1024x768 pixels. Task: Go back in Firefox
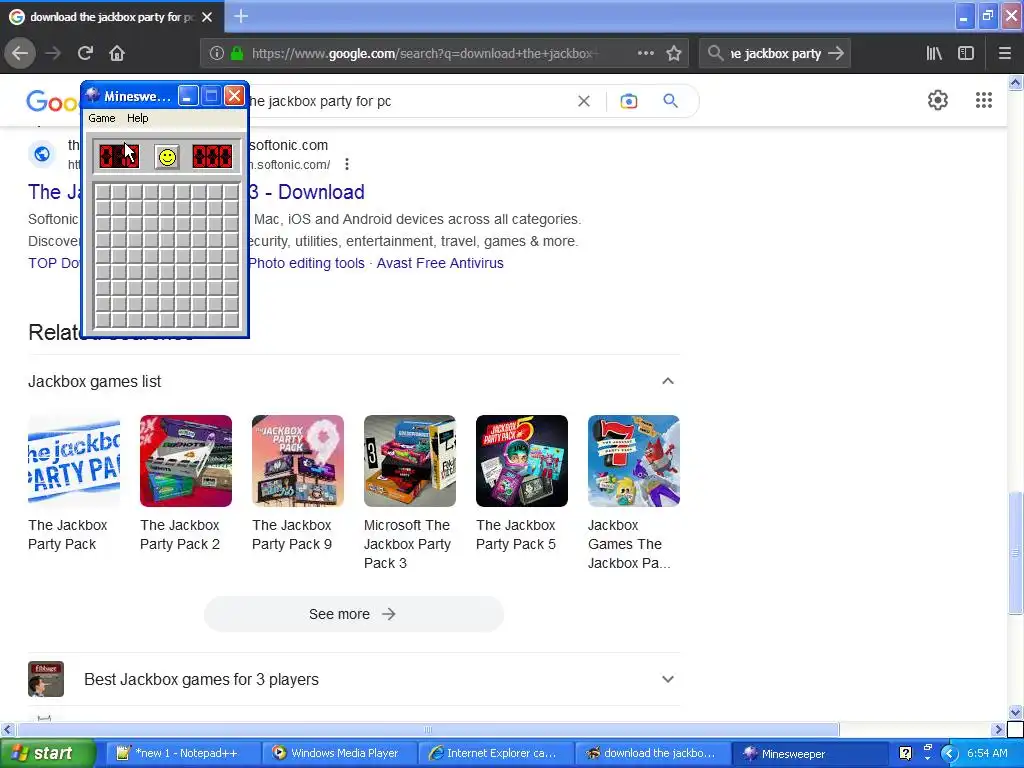pyautogui.click(x=20, y=54)
